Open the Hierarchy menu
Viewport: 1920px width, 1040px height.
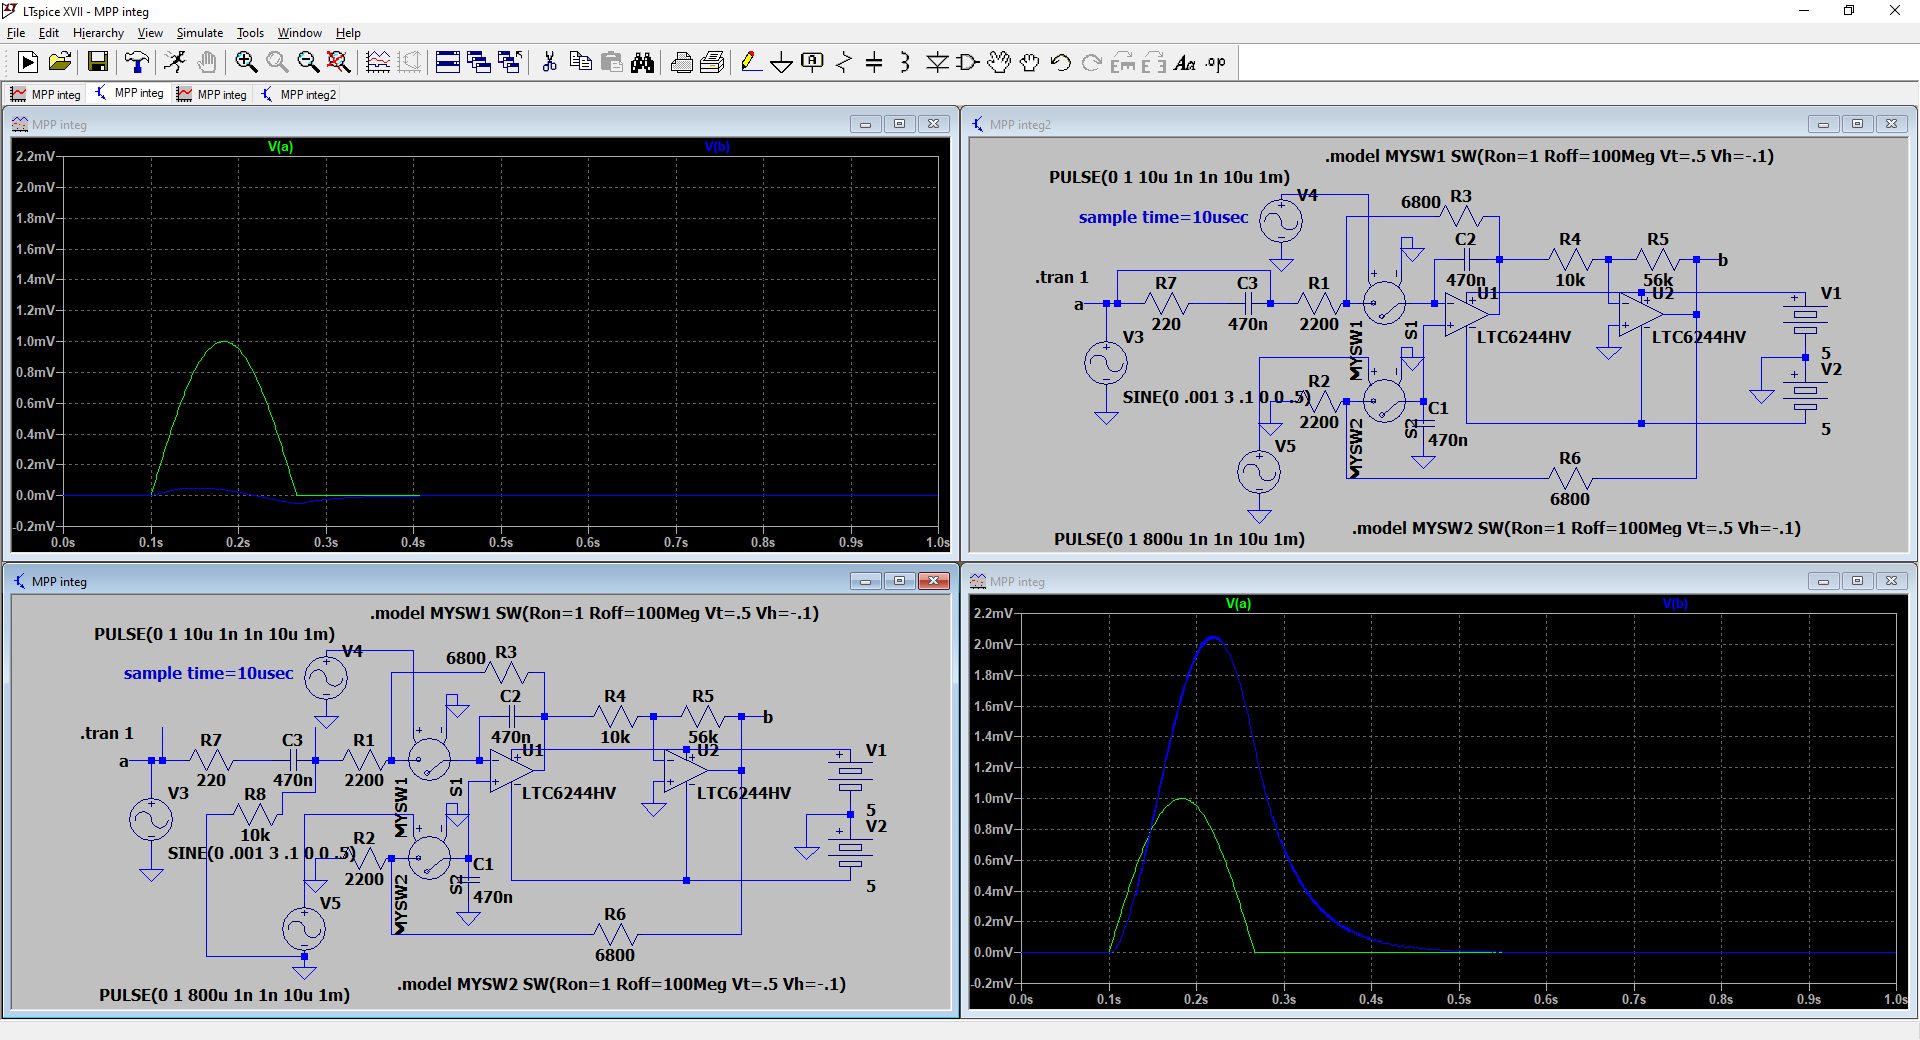click(x=98, y=33)
